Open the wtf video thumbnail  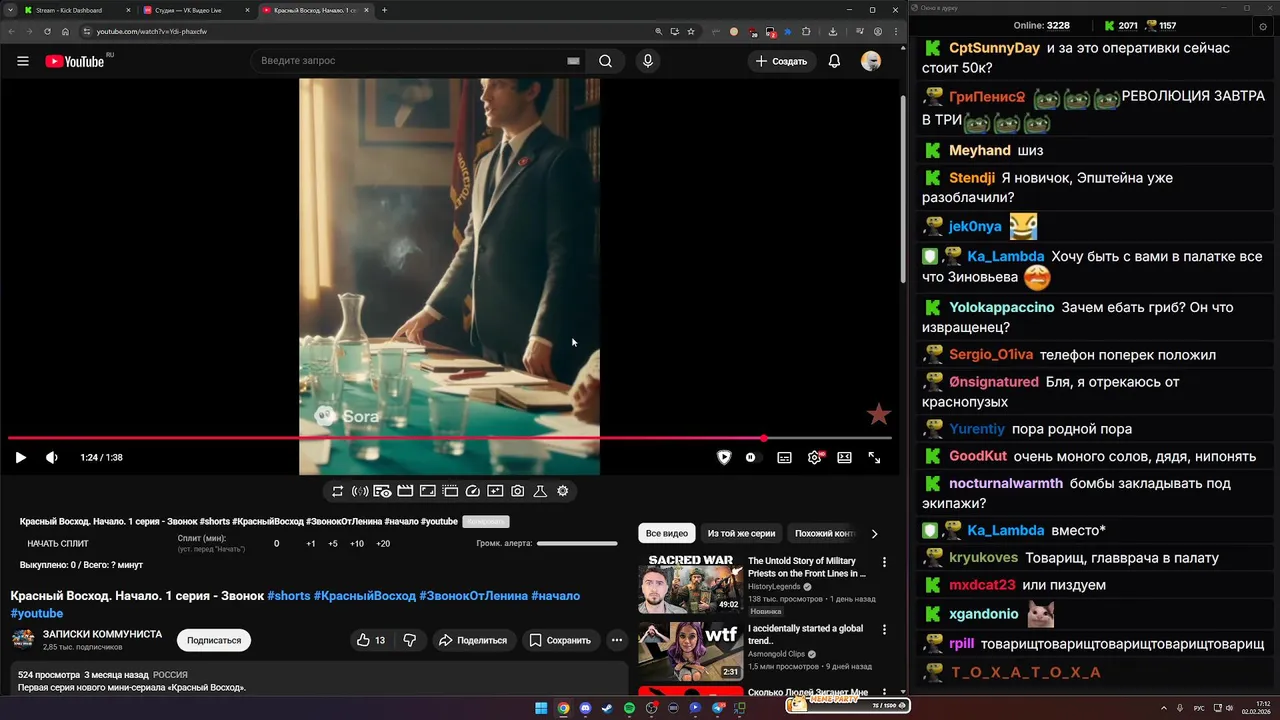(x=691, y=650)
